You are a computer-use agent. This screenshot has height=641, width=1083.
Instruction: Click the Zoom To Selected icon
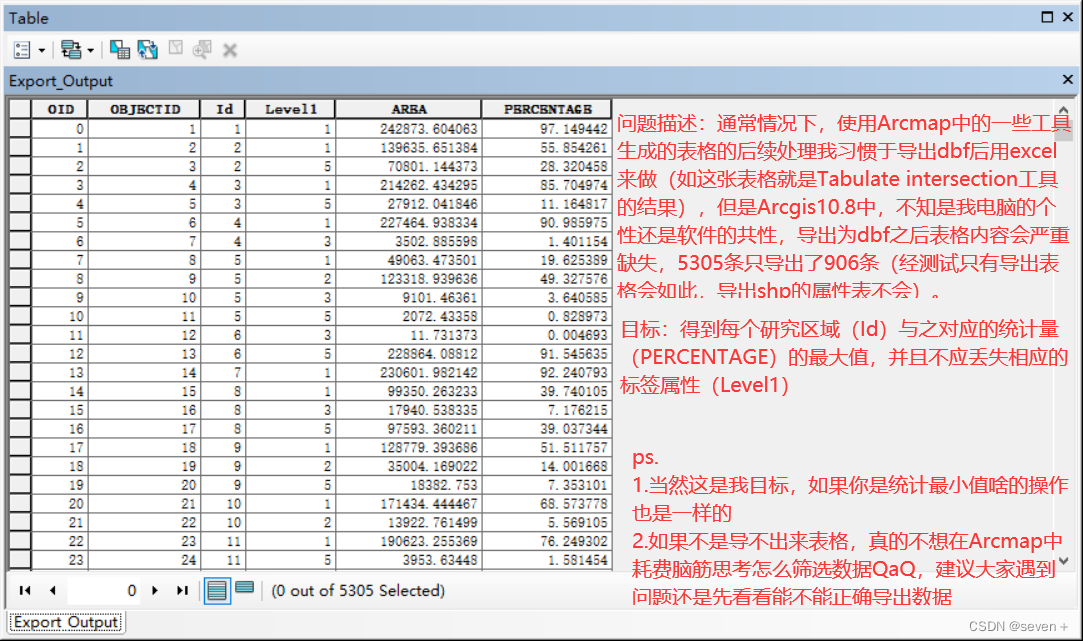click(202, 49)
